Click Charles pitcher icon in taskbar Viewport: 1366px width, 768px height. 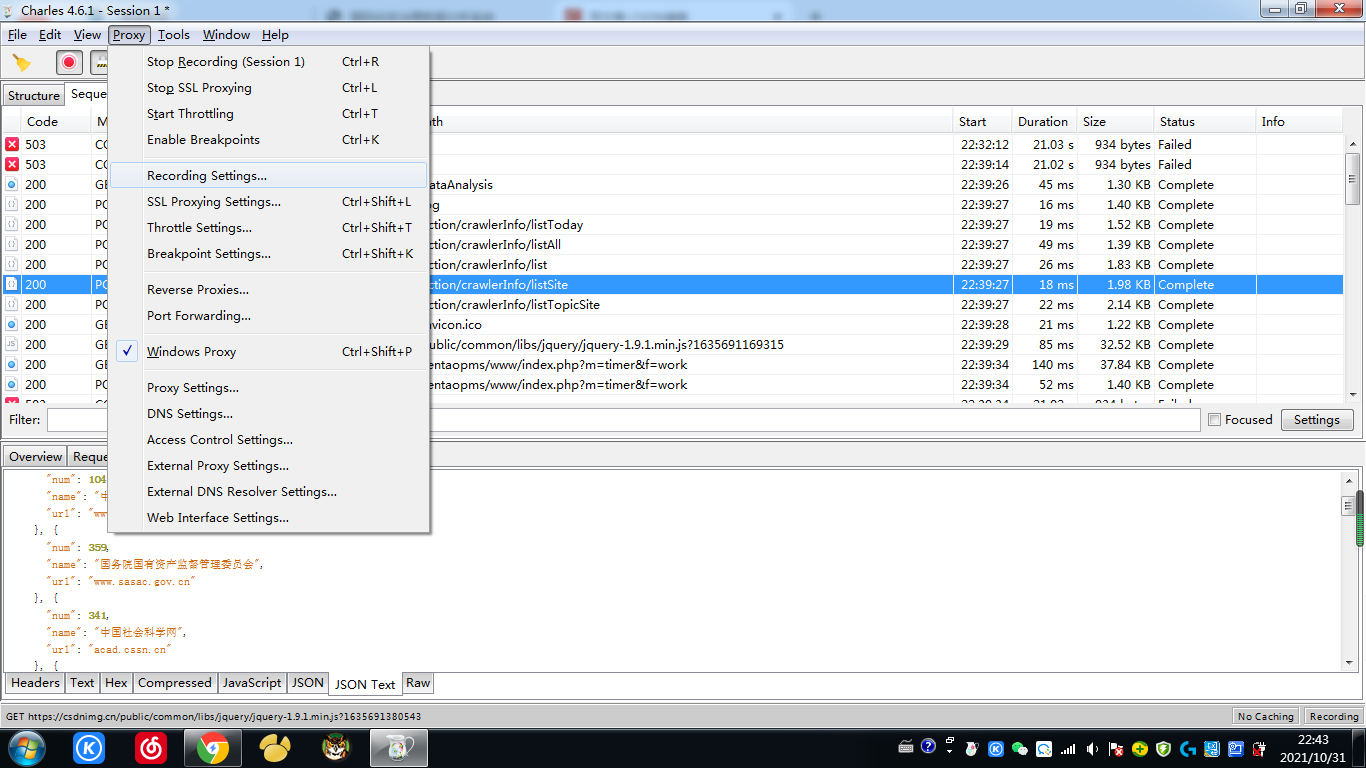tap(398, 748)
